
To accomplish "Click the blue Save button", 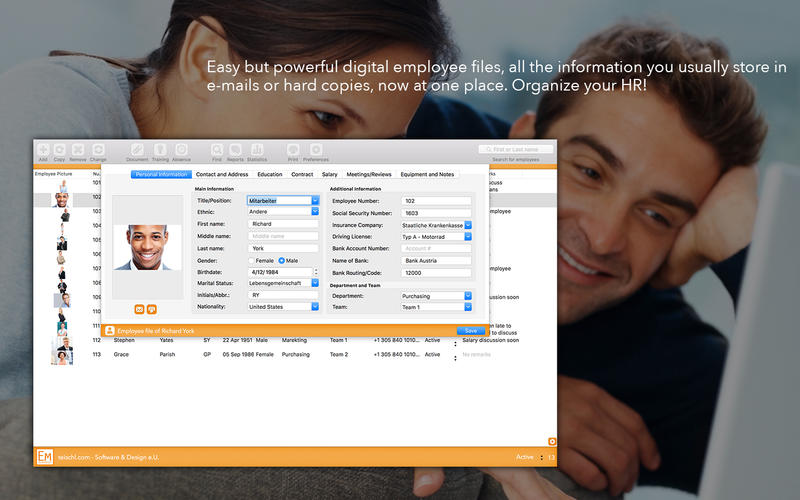I will pos(470,331).
